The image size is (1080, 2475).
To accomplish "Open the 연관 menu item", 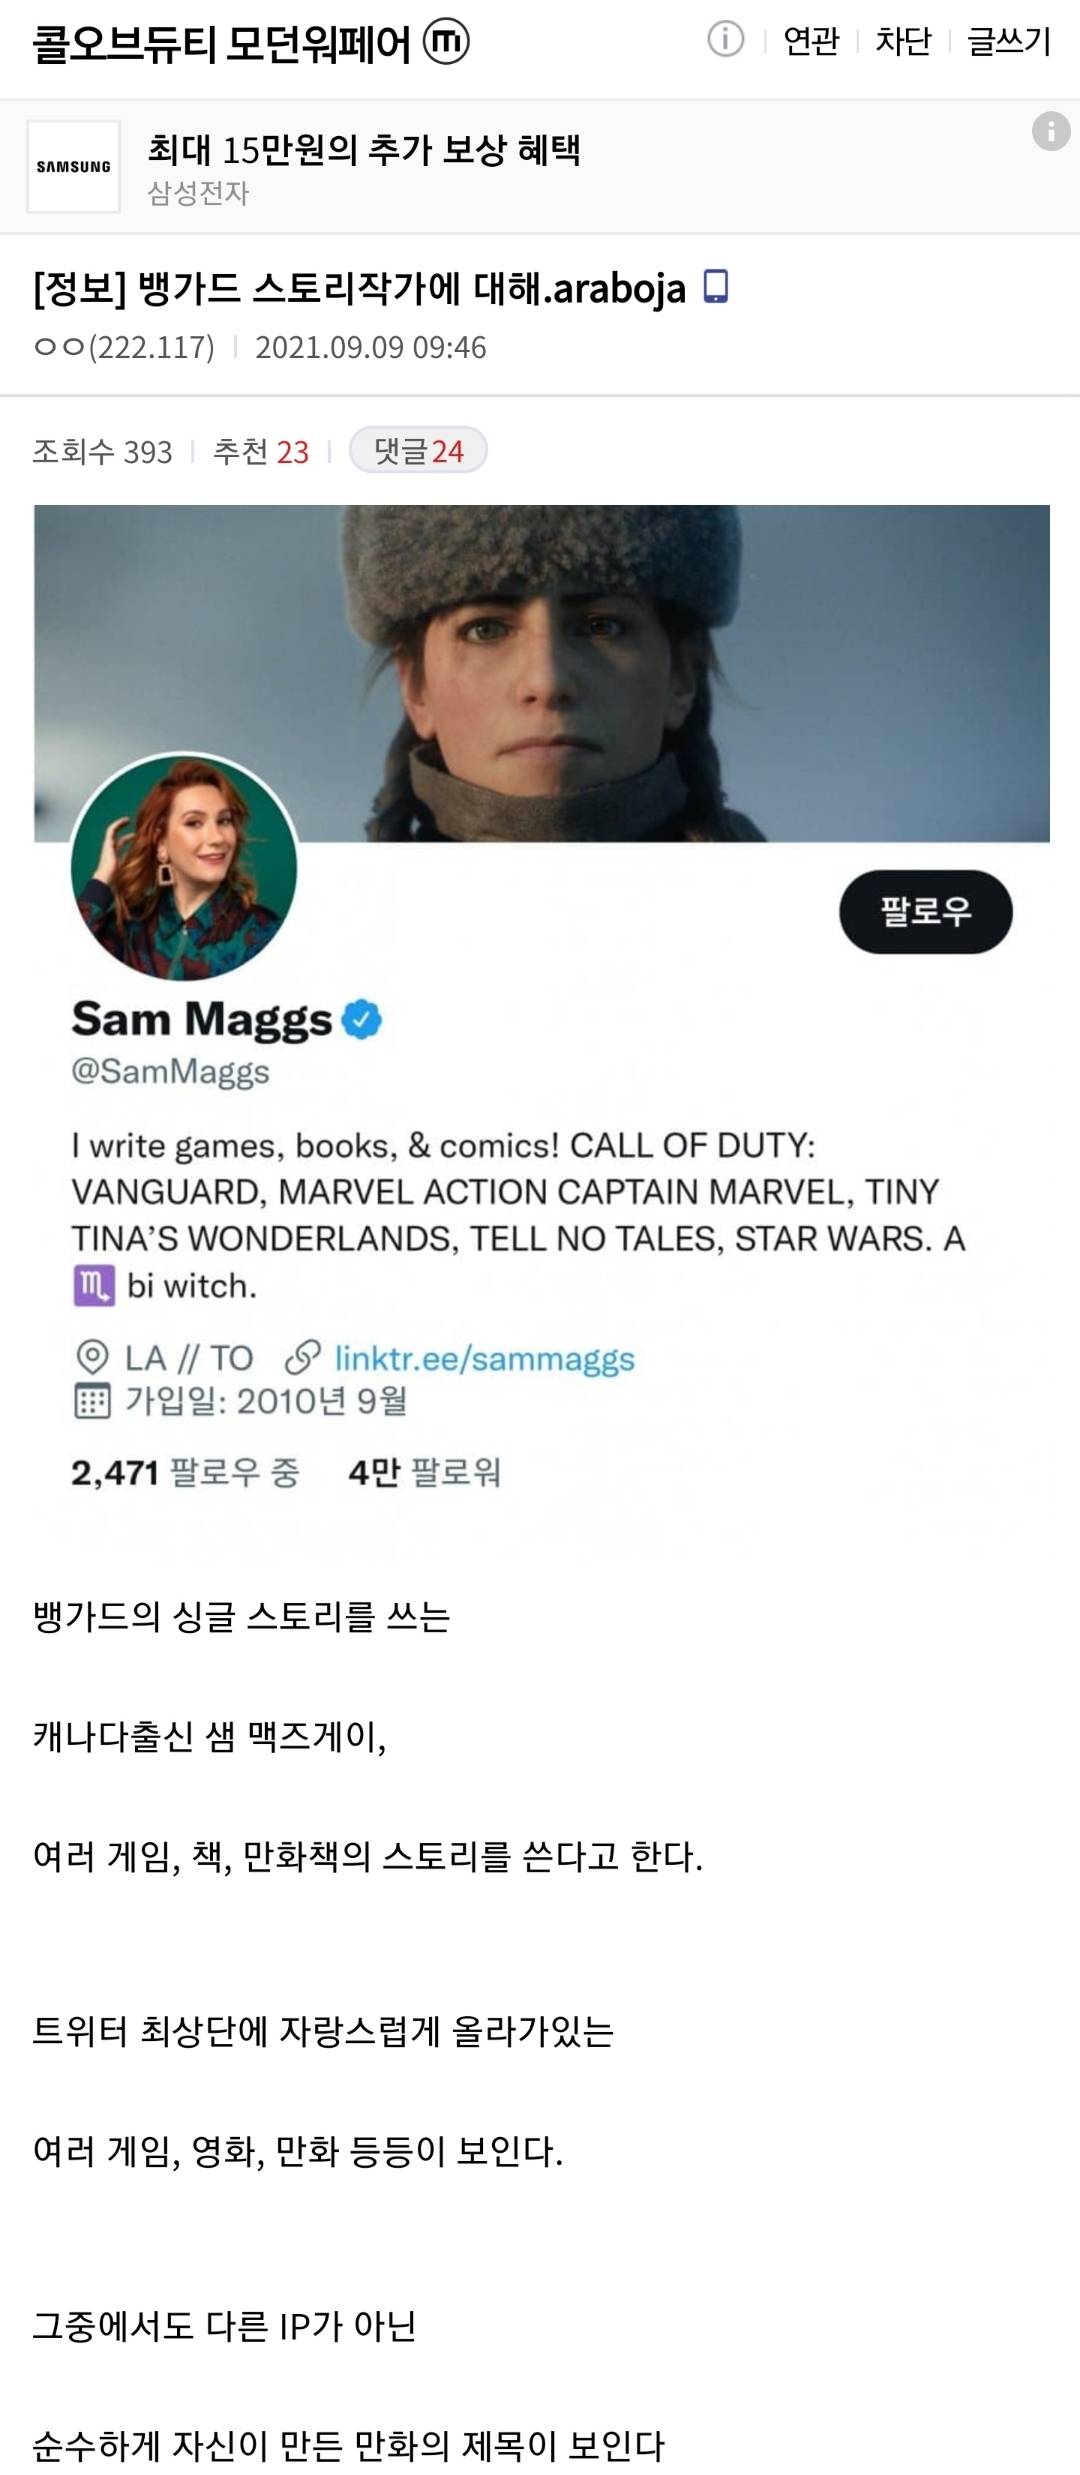I will [x=811, y=41].
